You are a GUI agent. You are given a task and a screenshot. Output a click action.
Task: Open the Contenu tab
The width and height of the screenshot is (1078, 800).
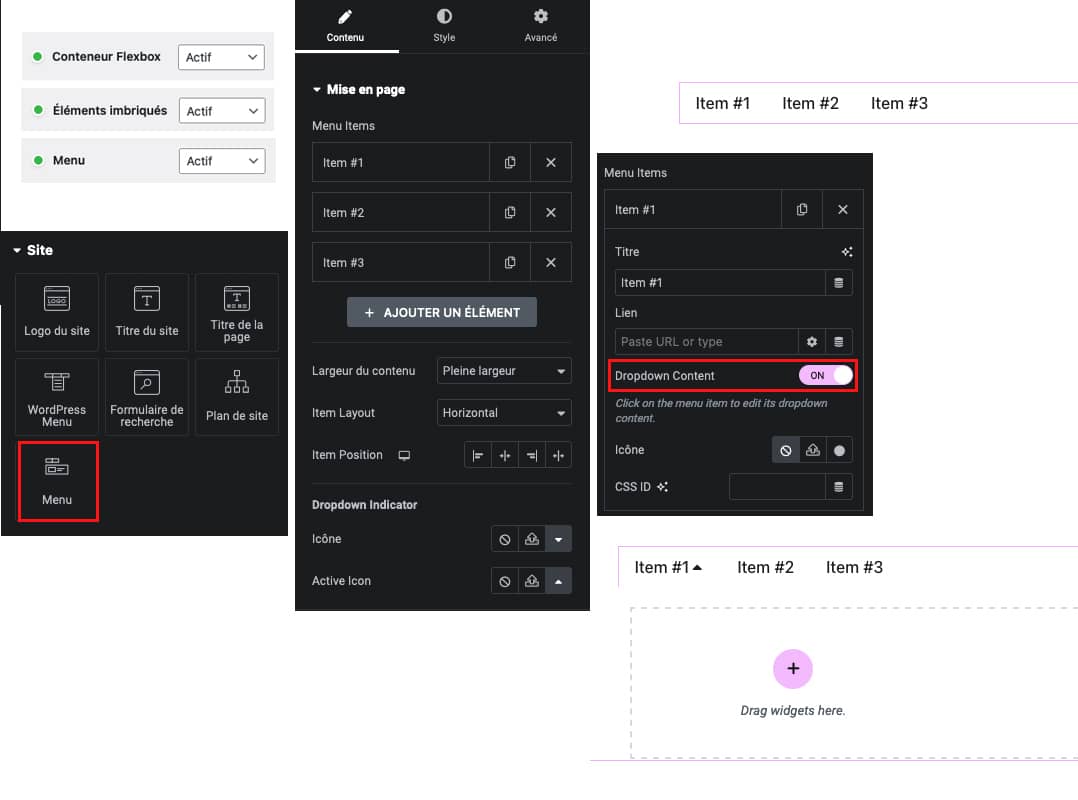[x=345, y=26]
